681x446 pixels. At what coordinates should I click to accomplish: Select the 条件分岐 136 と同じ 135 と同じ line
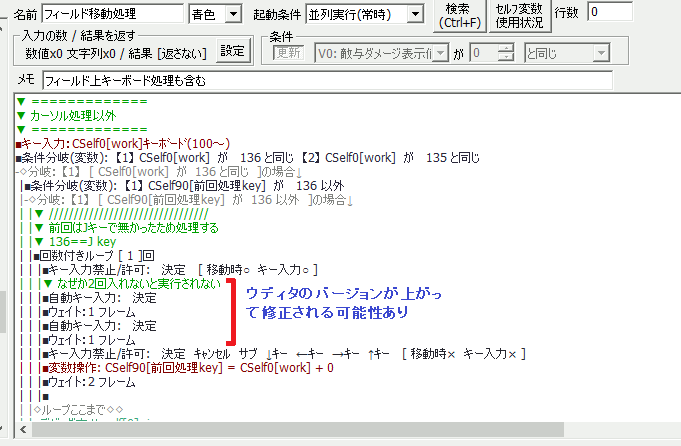pyautogui.click(x=248, y=158)
